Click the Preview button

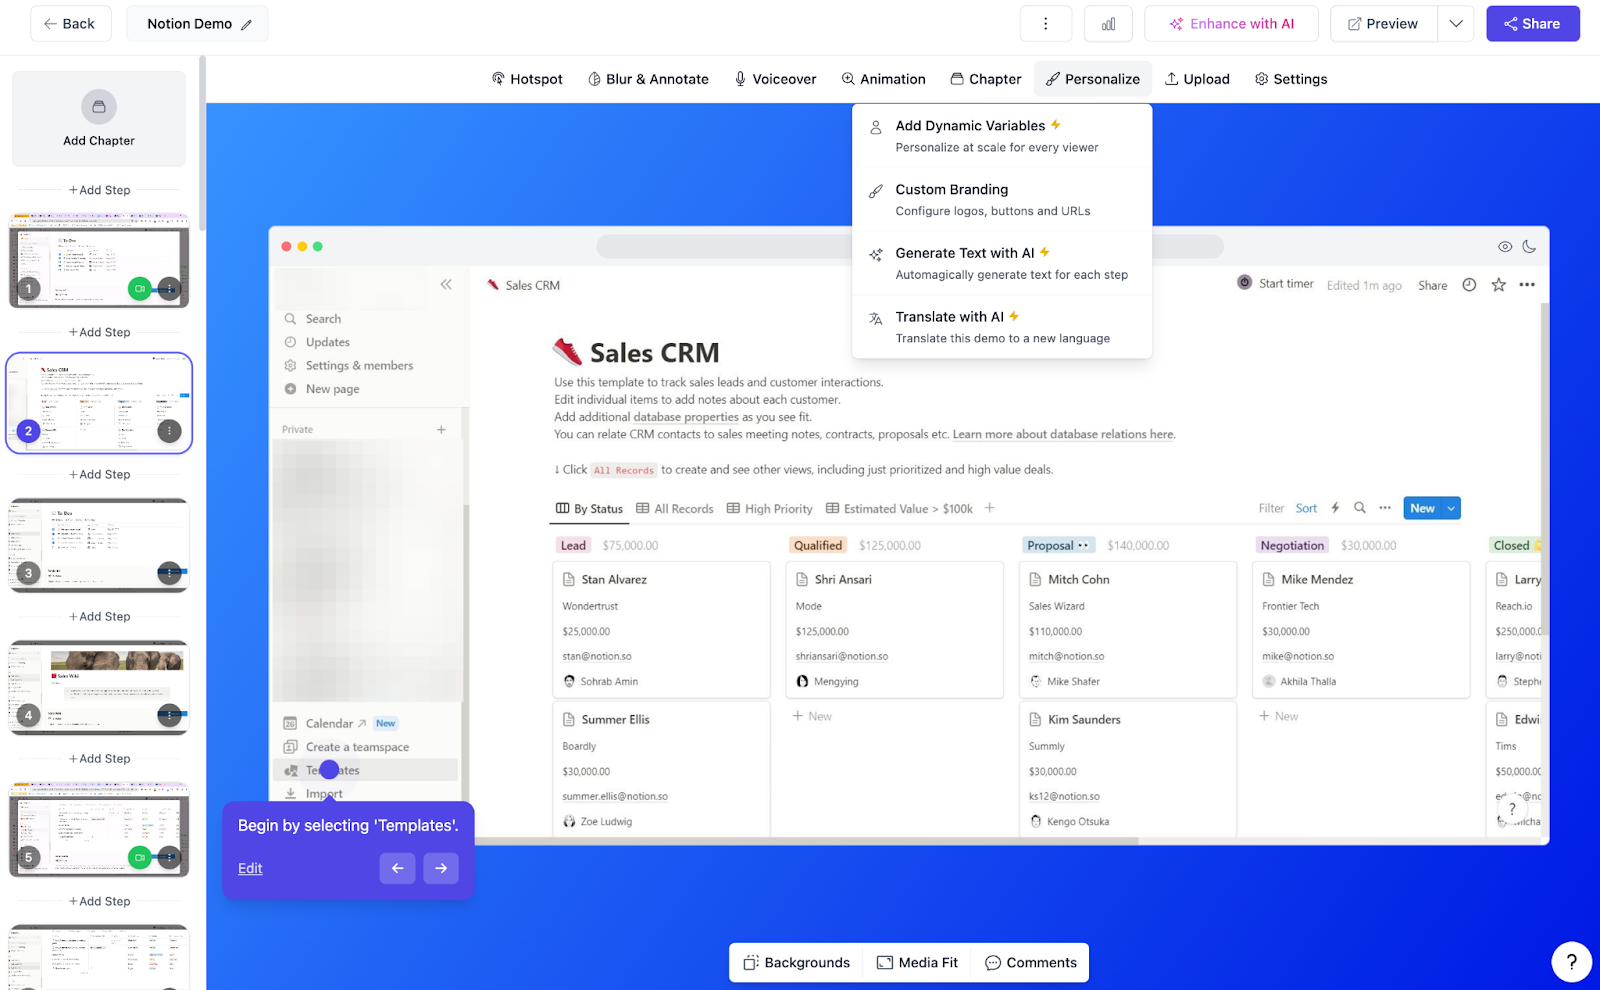pyautogui.click(x=1383, y=24)
